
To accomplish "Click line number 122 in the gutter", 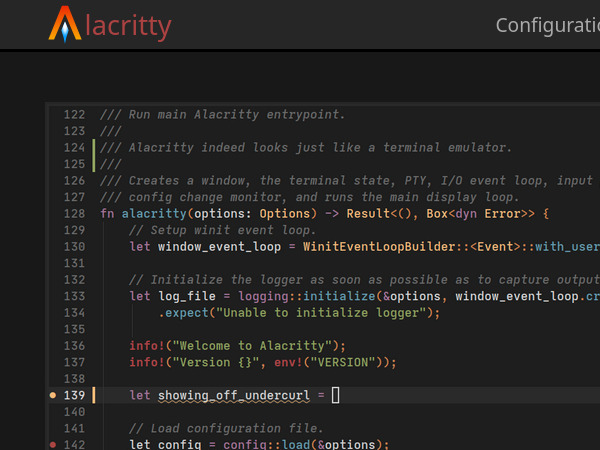I will click(74, 116).
